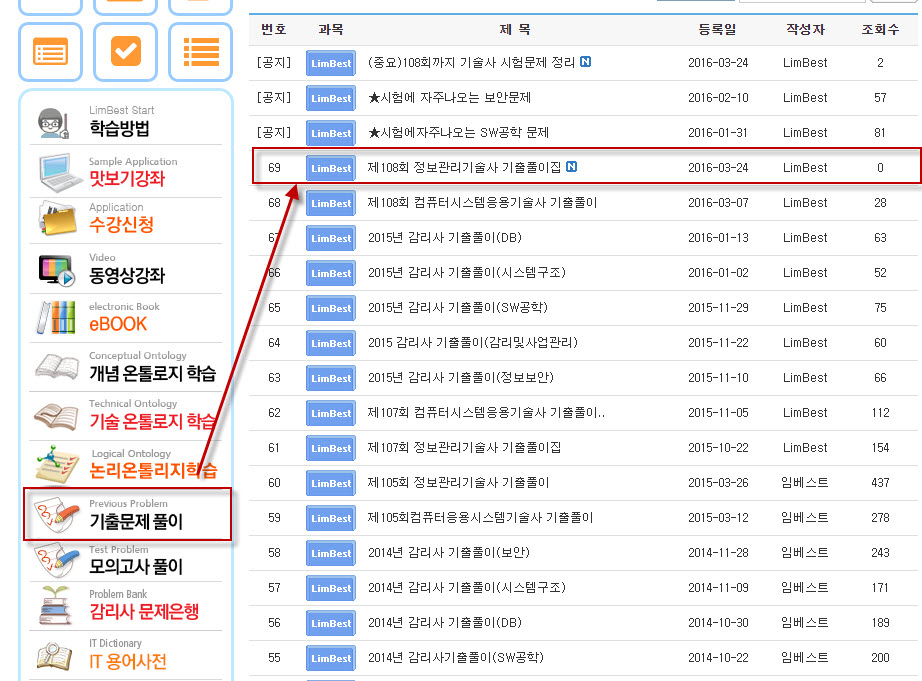Click the TV play icon beside 동영상강좌
This screenshot has width=922, height=681.
[x=56, y=271]
